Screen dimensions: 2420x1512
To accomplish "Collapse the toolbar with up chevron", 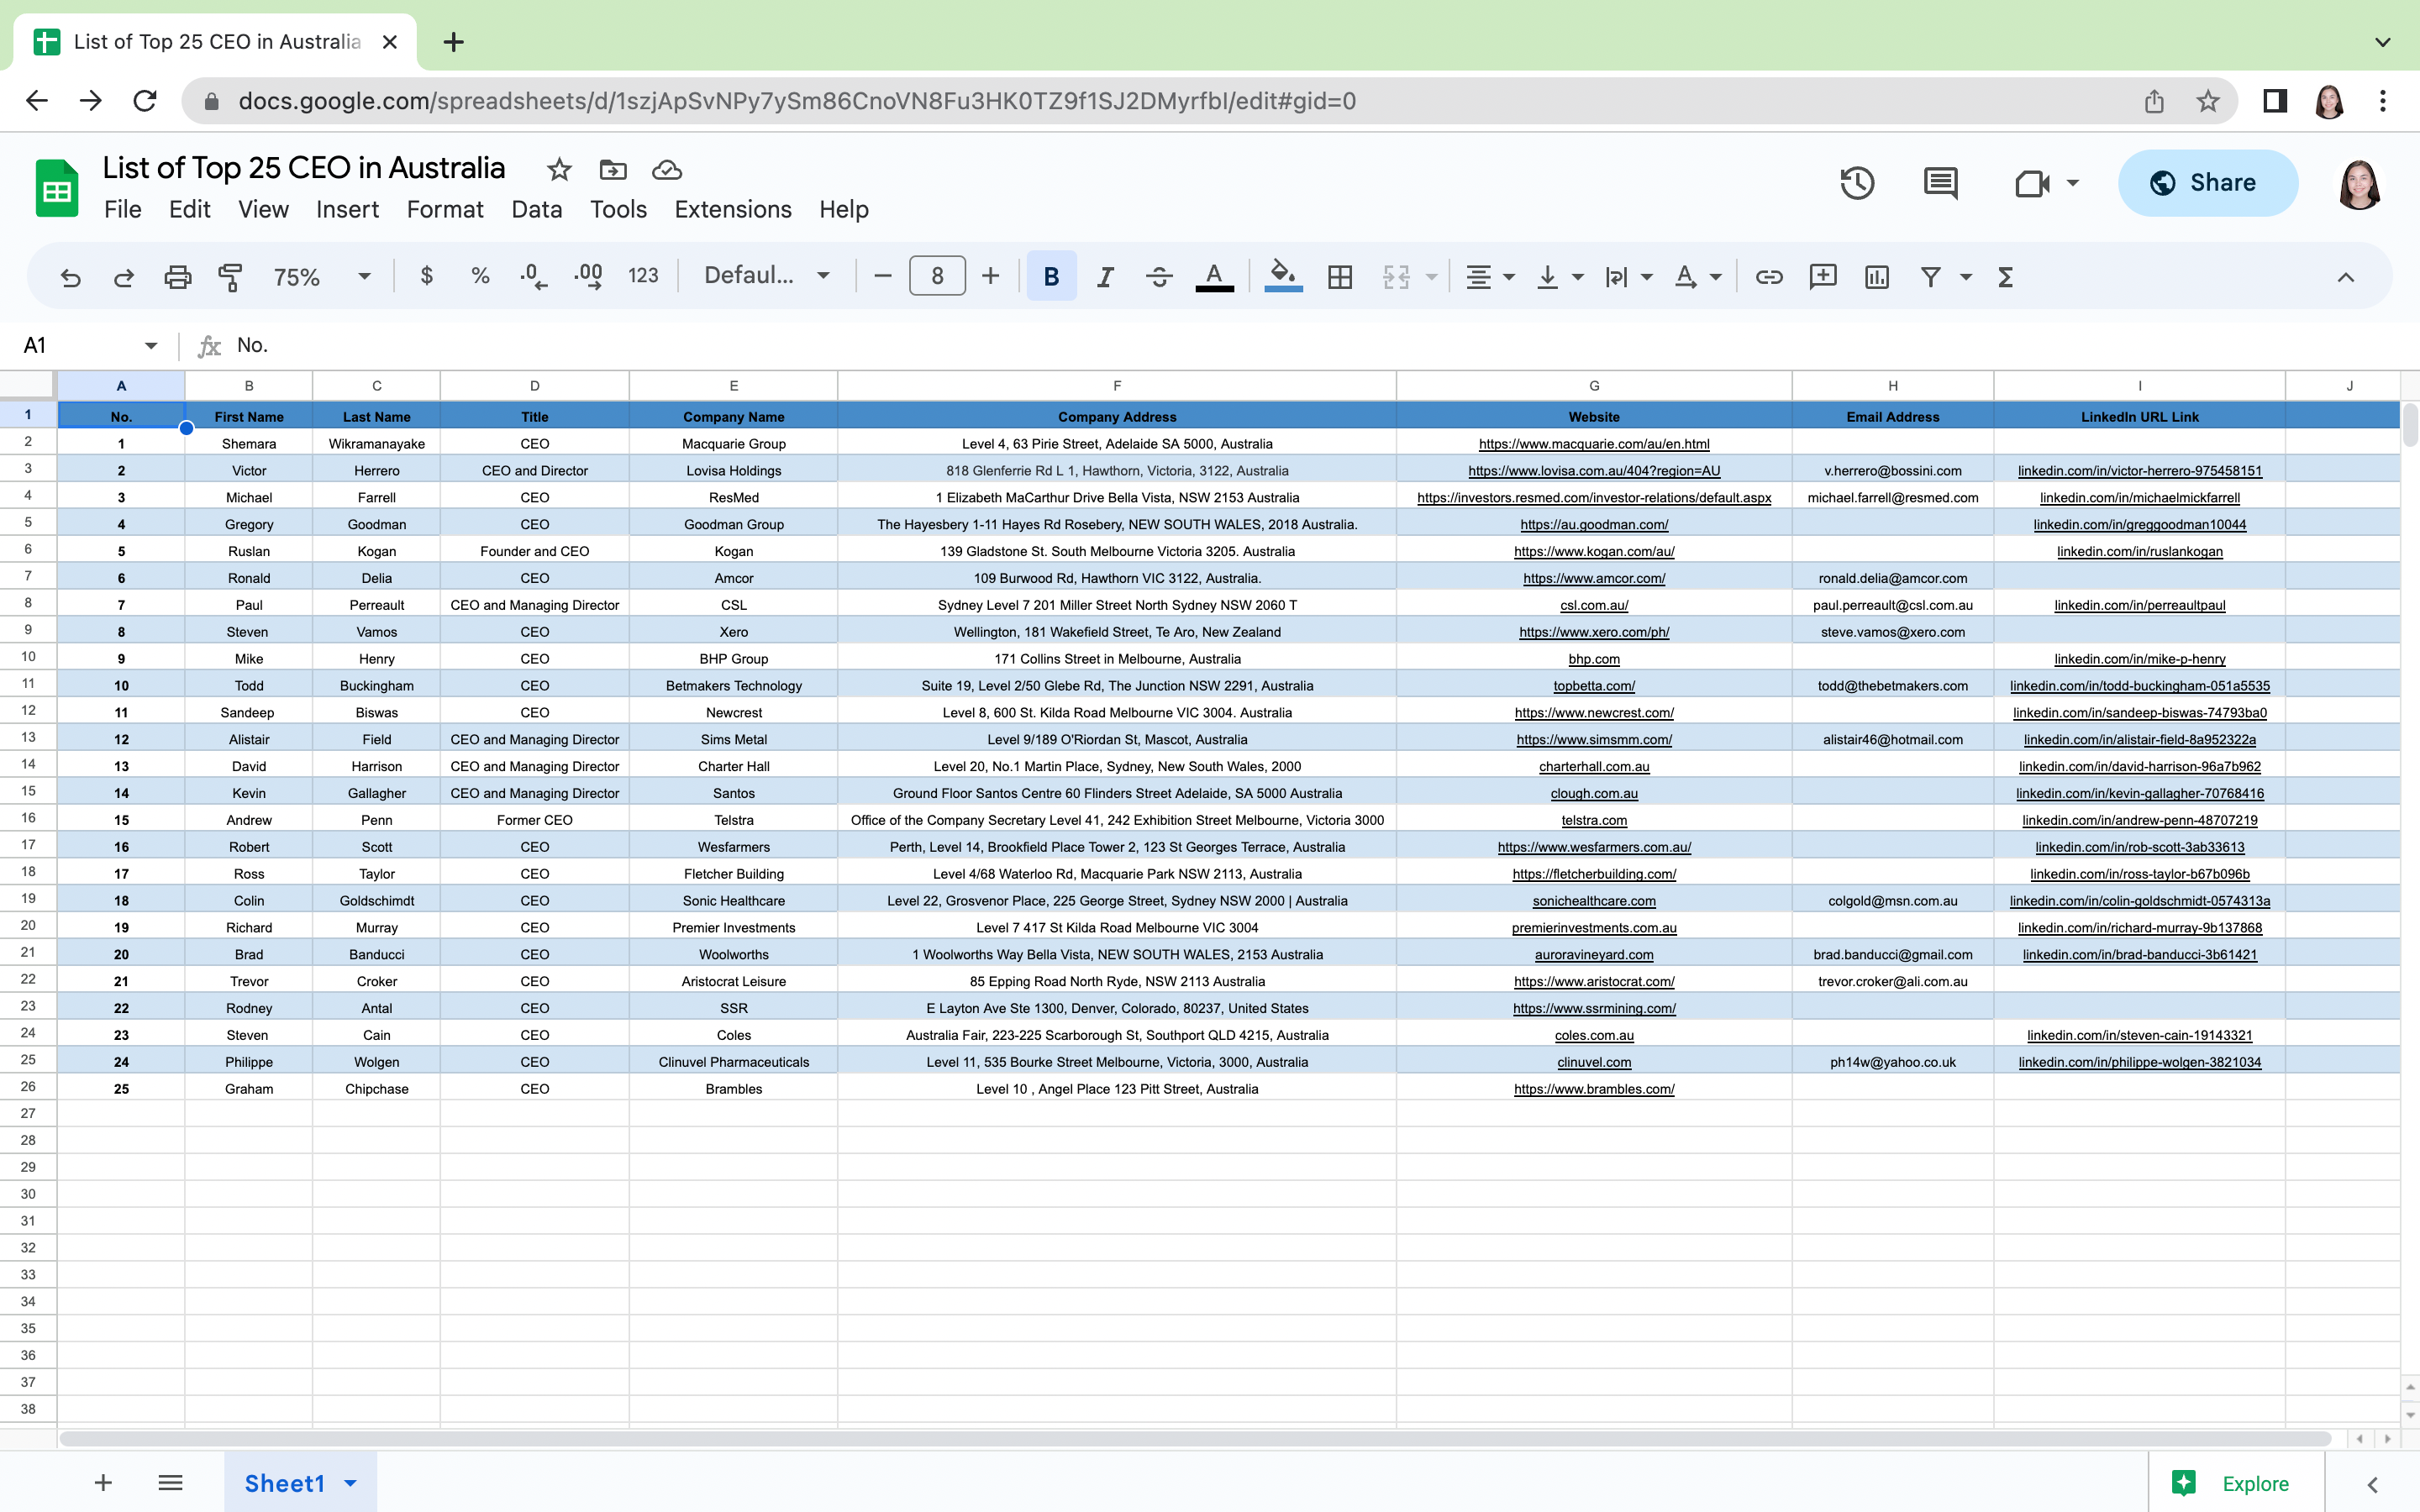I will 2346,277.
